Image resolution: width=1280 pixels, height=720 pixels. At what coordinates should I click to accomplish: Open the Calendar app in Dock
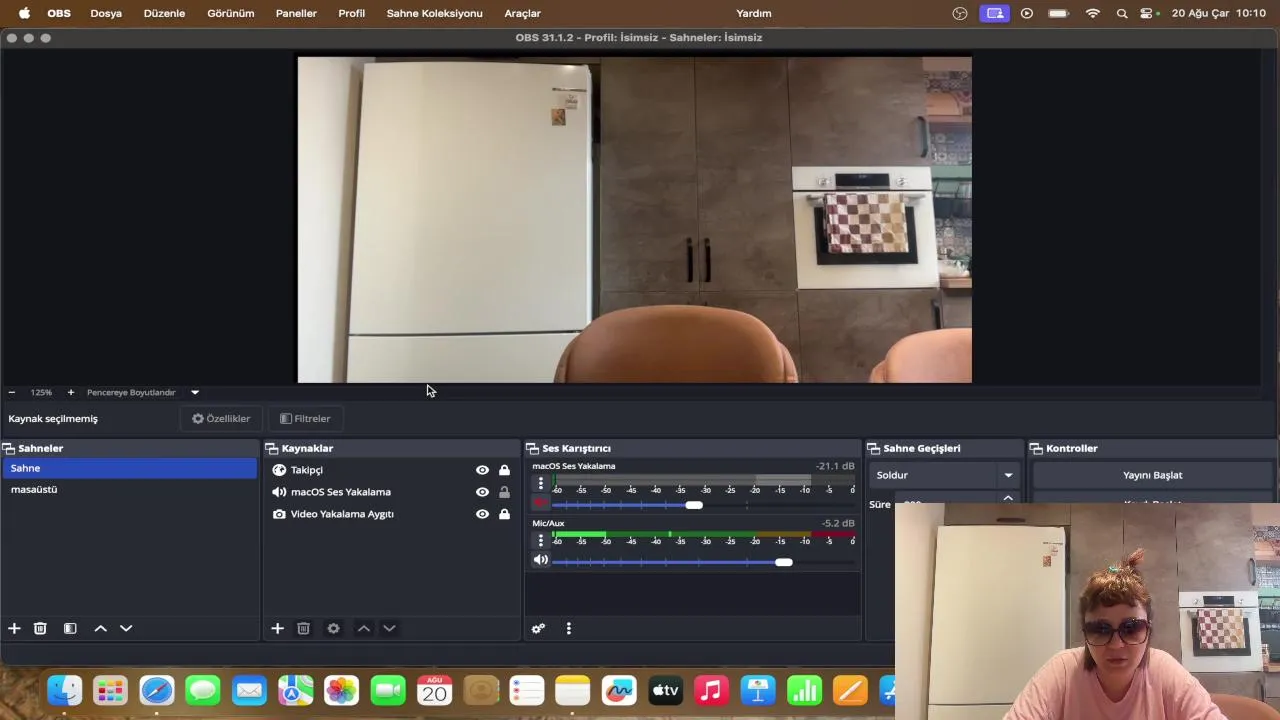point(434,690)
